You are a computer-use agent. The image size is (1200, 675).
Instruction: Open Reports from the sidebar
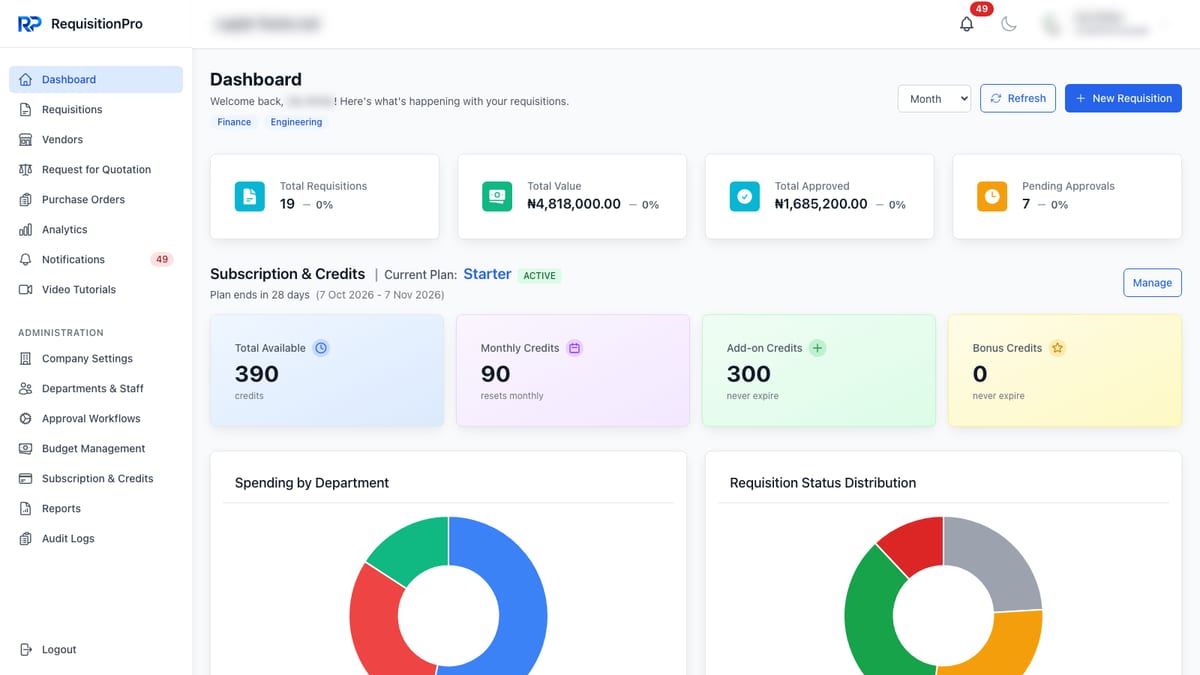(x=96, y=509)
